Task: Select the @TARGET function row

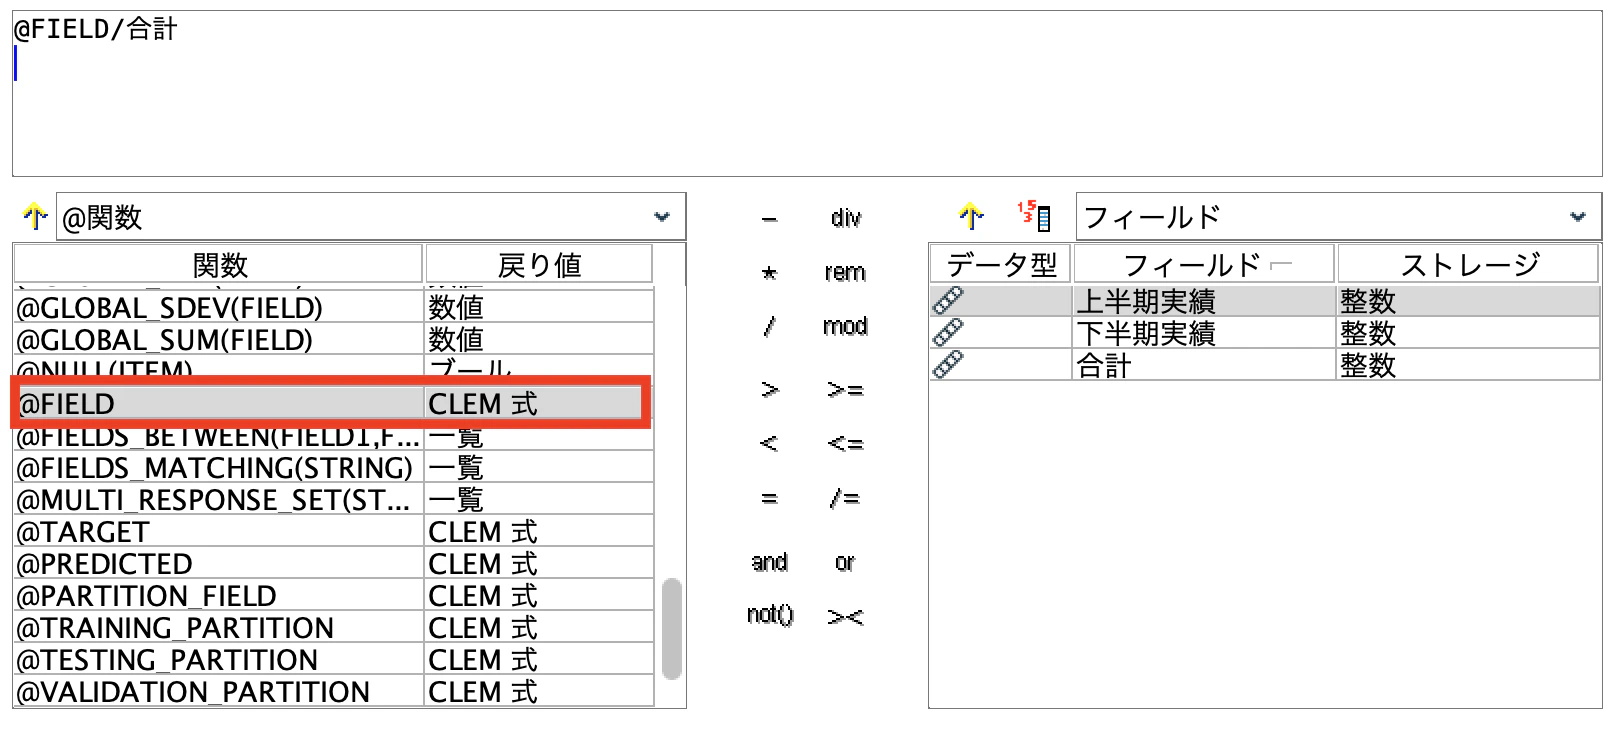Action: pyautogui.click(x=334, y=531)
